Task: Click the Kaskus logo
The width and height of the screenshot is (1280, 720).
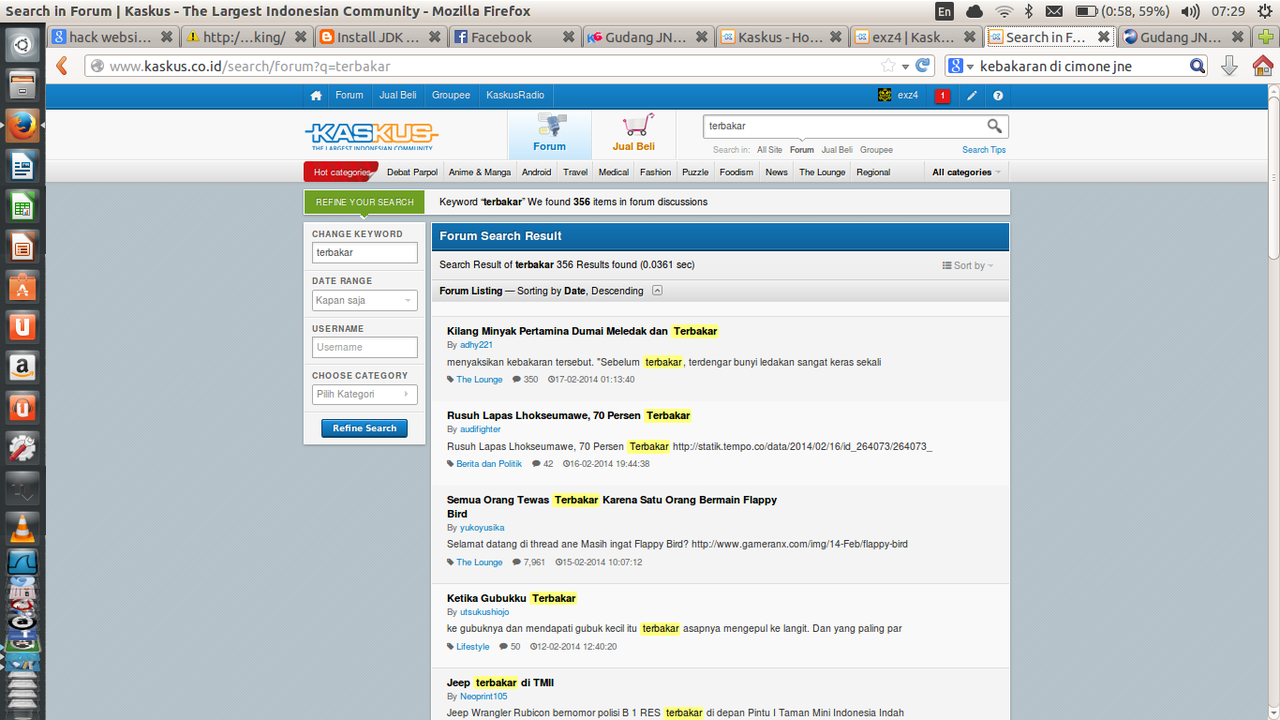Action: pos(371,136)
